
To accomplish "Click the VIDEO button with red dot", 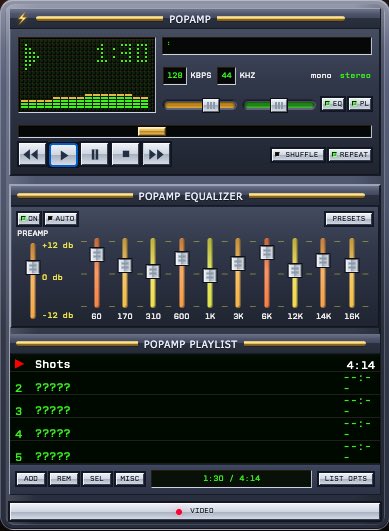I will pos(195,511).
